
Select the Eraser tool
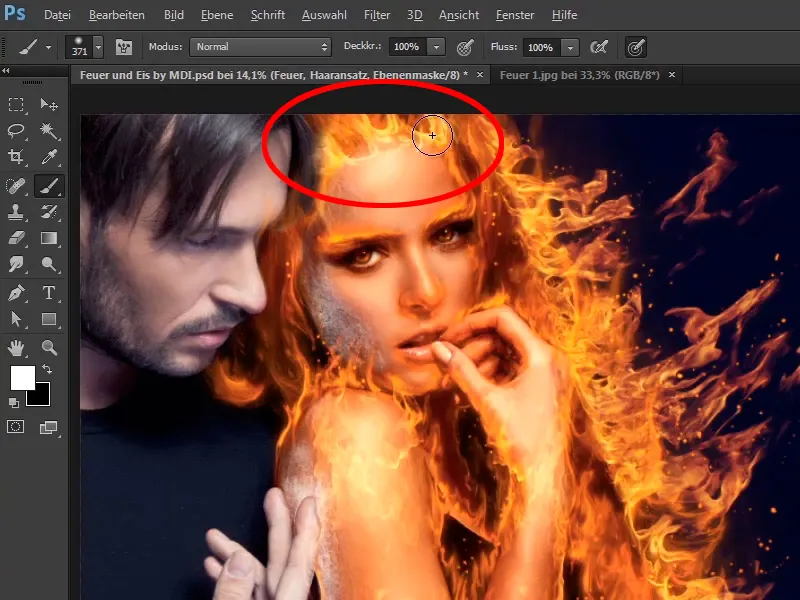[x=16, y=238]
